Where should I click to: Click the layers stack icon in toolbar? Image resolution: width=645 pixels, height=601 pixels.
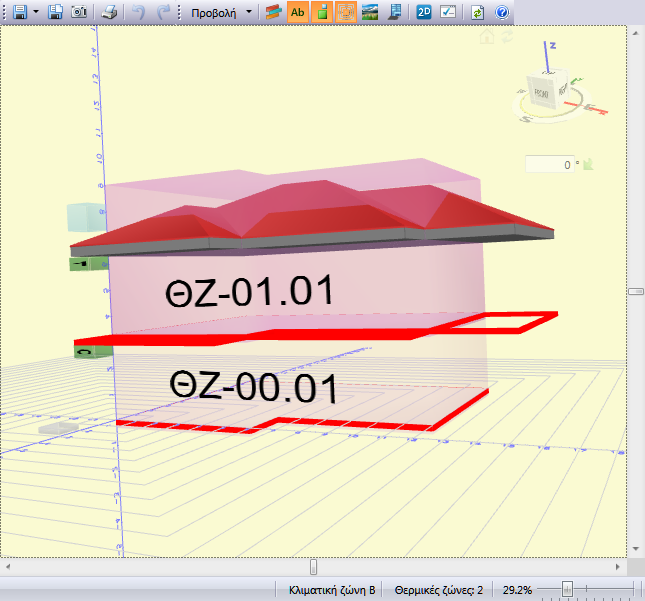[273, 13]
